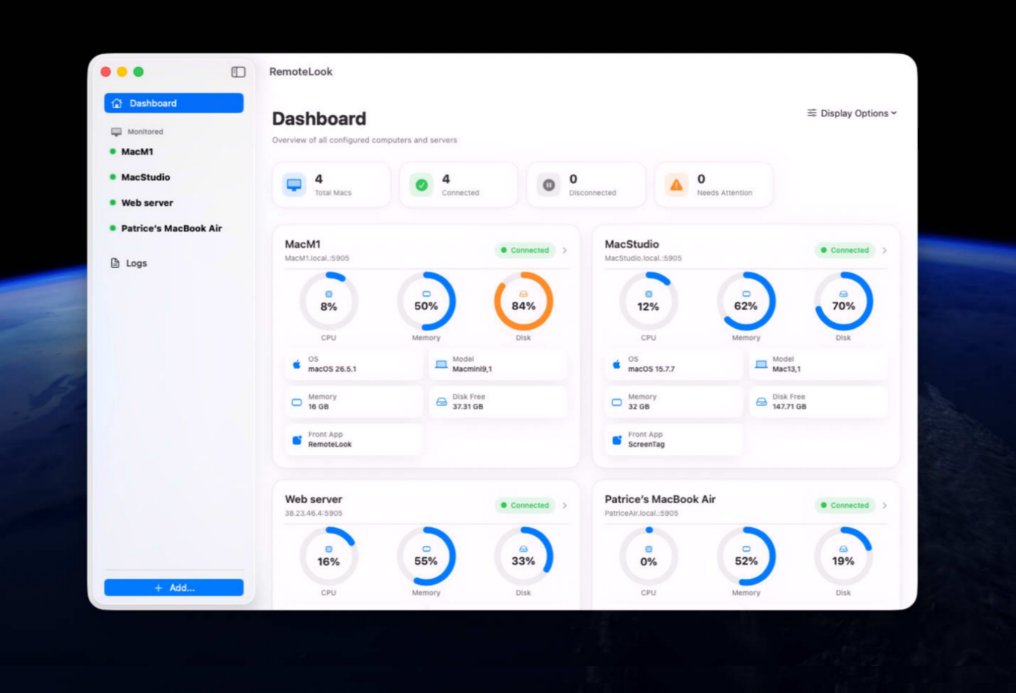Viewport: 1016px width, 693px height.
Task: Click the Logs document icon
Action: tap(115, 263)
